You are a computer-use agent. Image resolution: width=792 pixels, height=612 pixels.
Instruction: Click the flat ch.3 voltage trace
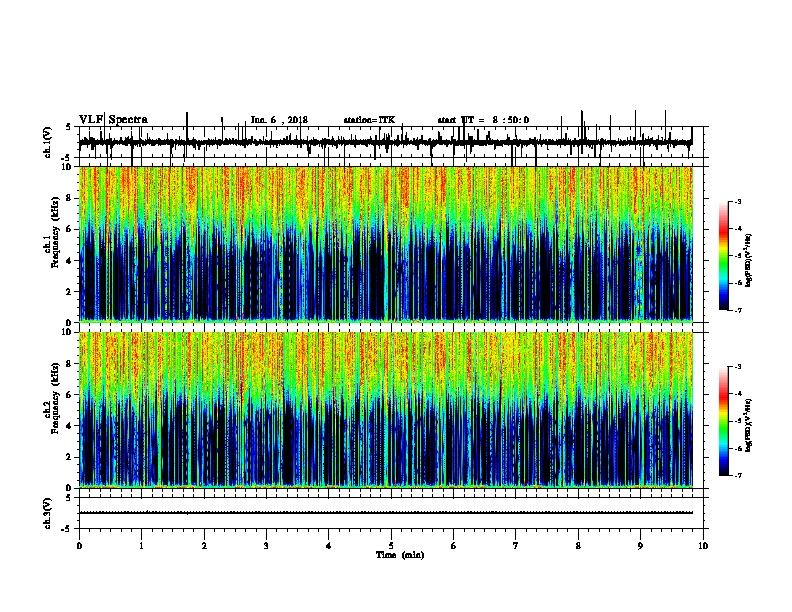(x=386, y=513)
